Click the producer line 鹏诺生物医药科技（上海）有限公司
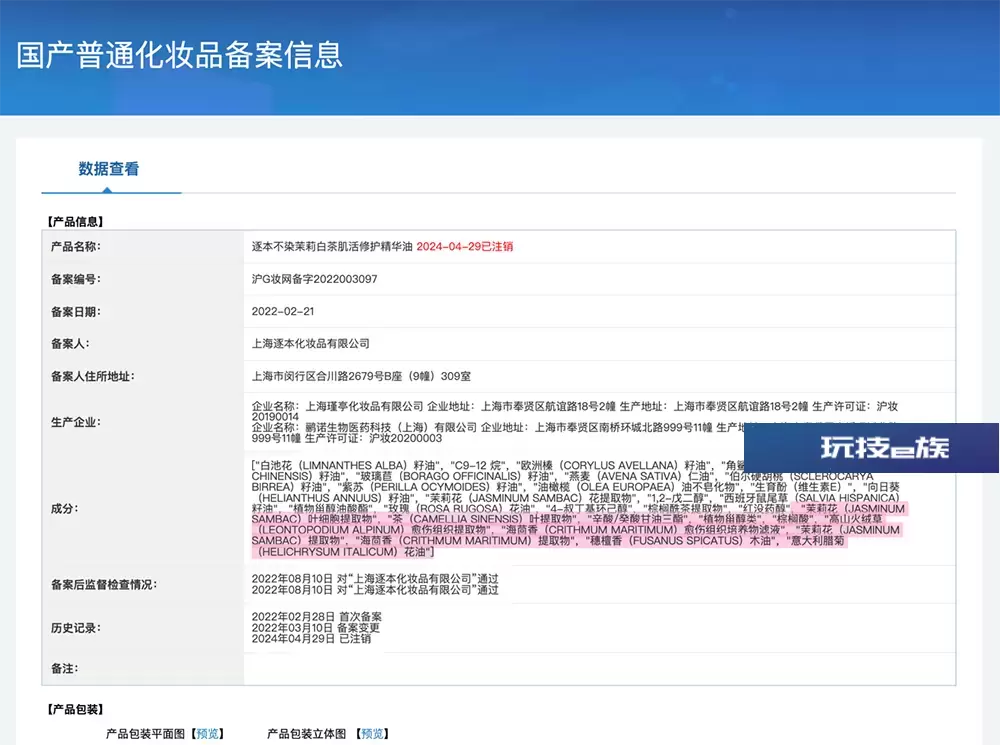1000x745 pixels. click(391, 427)
